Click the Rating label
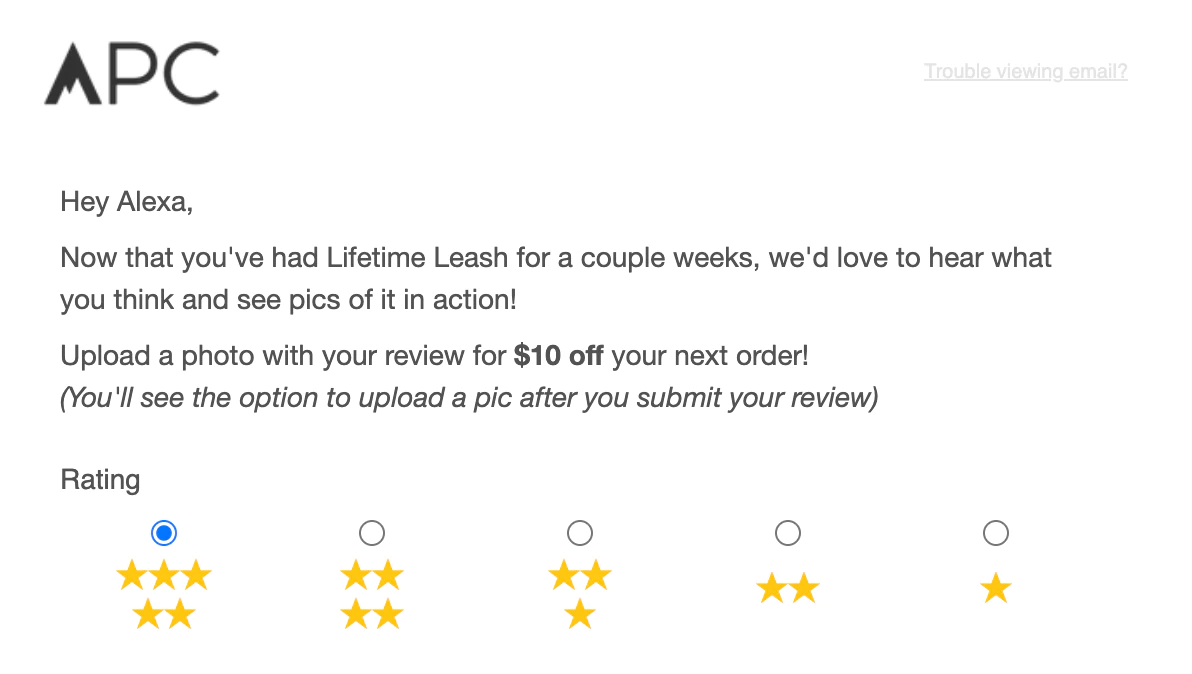1192x674 pixels. 100,480
